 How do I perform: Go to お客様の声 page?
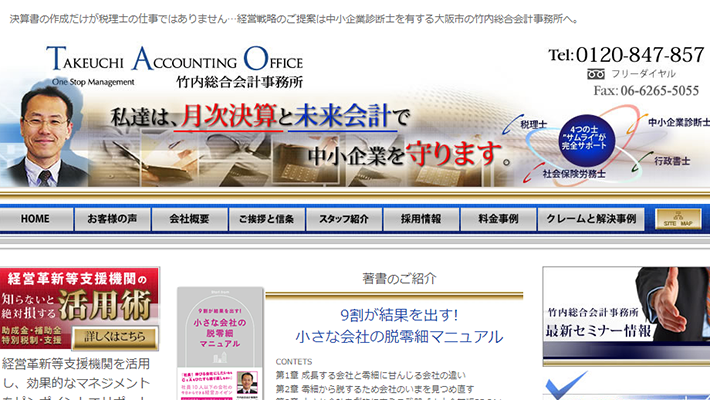pyautogui.click(x=112, y=219)
